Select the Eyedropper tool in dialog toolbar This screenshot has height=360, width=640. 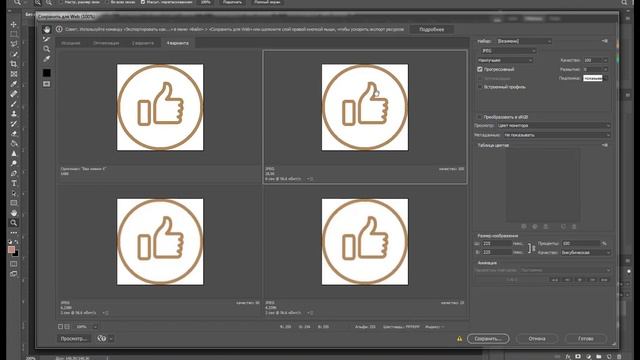47,59
